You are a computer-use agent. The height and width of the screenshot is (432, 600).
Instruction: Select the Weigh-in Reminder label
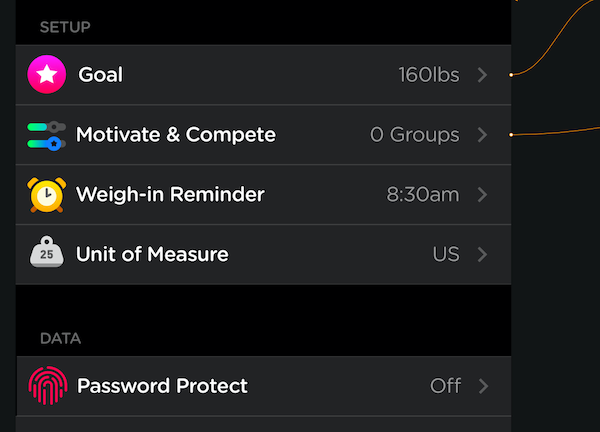coord(171,195)
